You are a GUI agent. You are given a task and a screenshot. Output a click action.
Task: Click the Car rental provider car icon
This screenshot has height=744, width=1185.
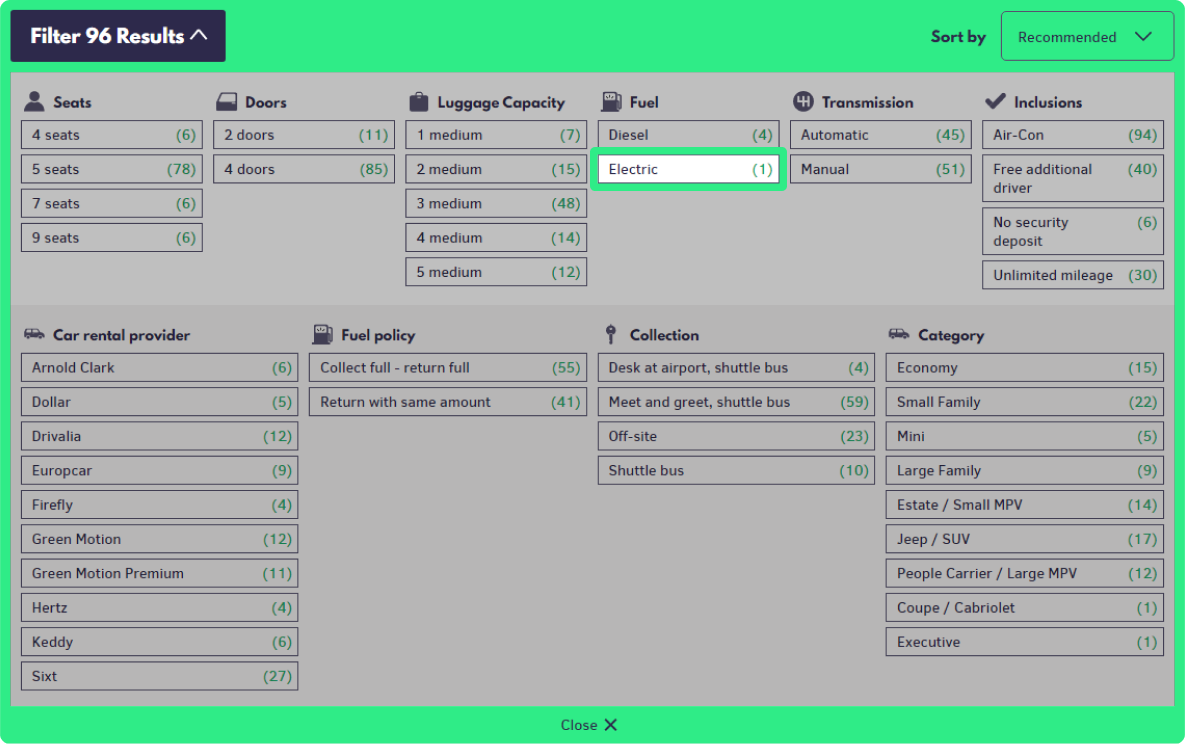pyautogui.click(x=34, y=334)
